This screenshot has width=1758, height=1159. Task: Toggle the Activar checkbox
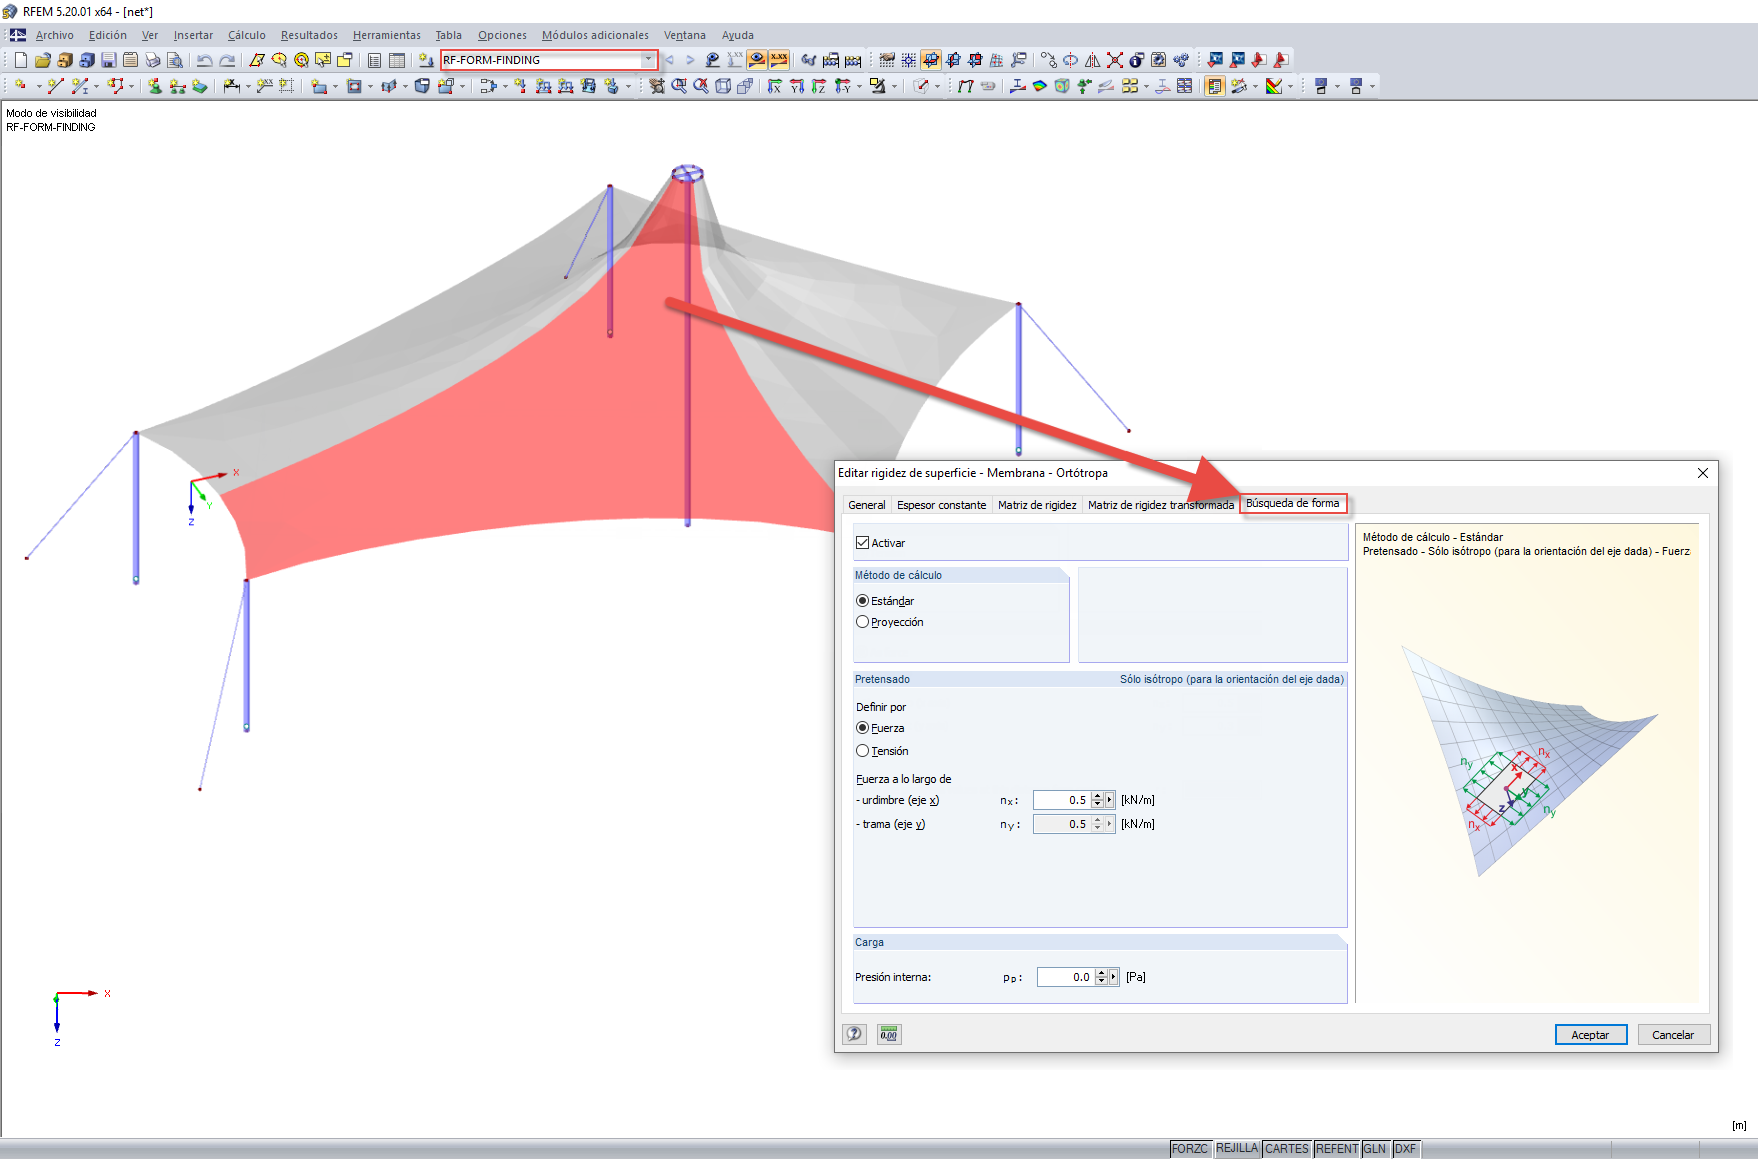point(863,543)
